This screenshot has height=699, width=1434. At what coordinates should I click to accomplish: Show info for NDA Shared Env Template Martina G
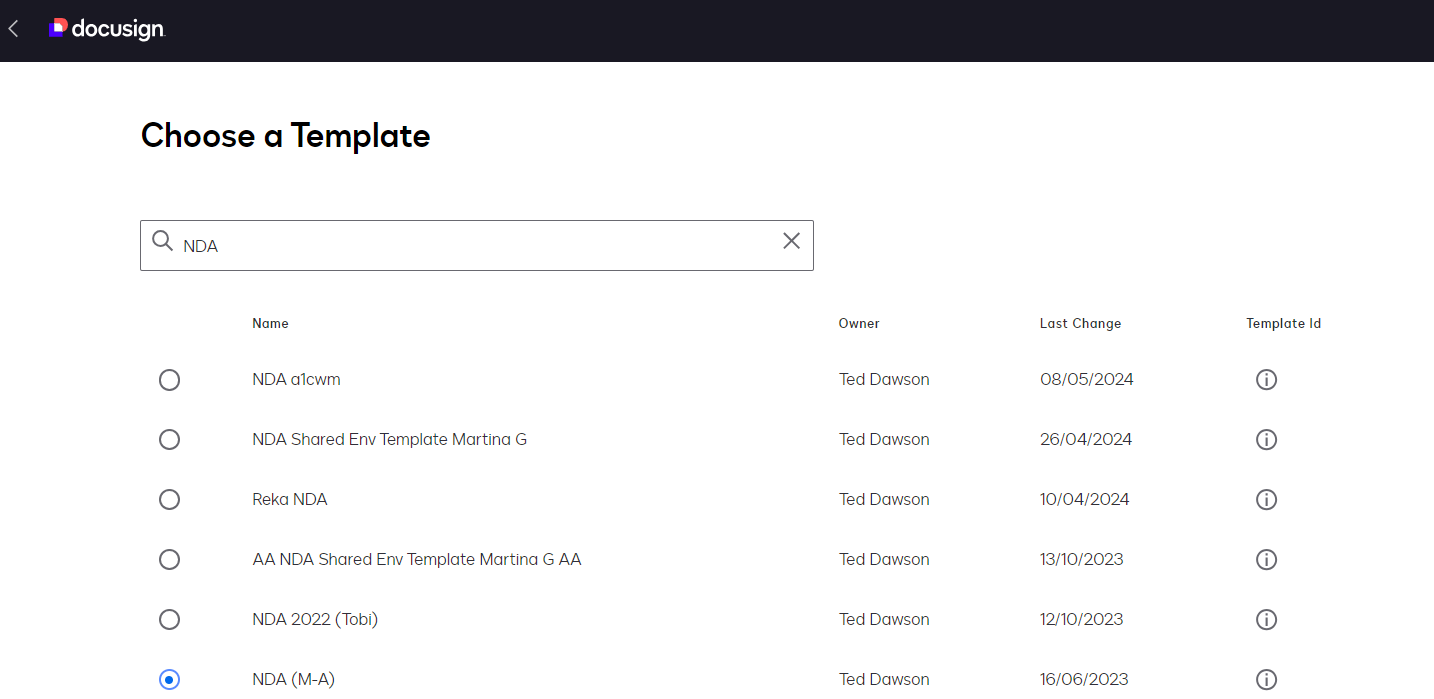(1266, 439)
